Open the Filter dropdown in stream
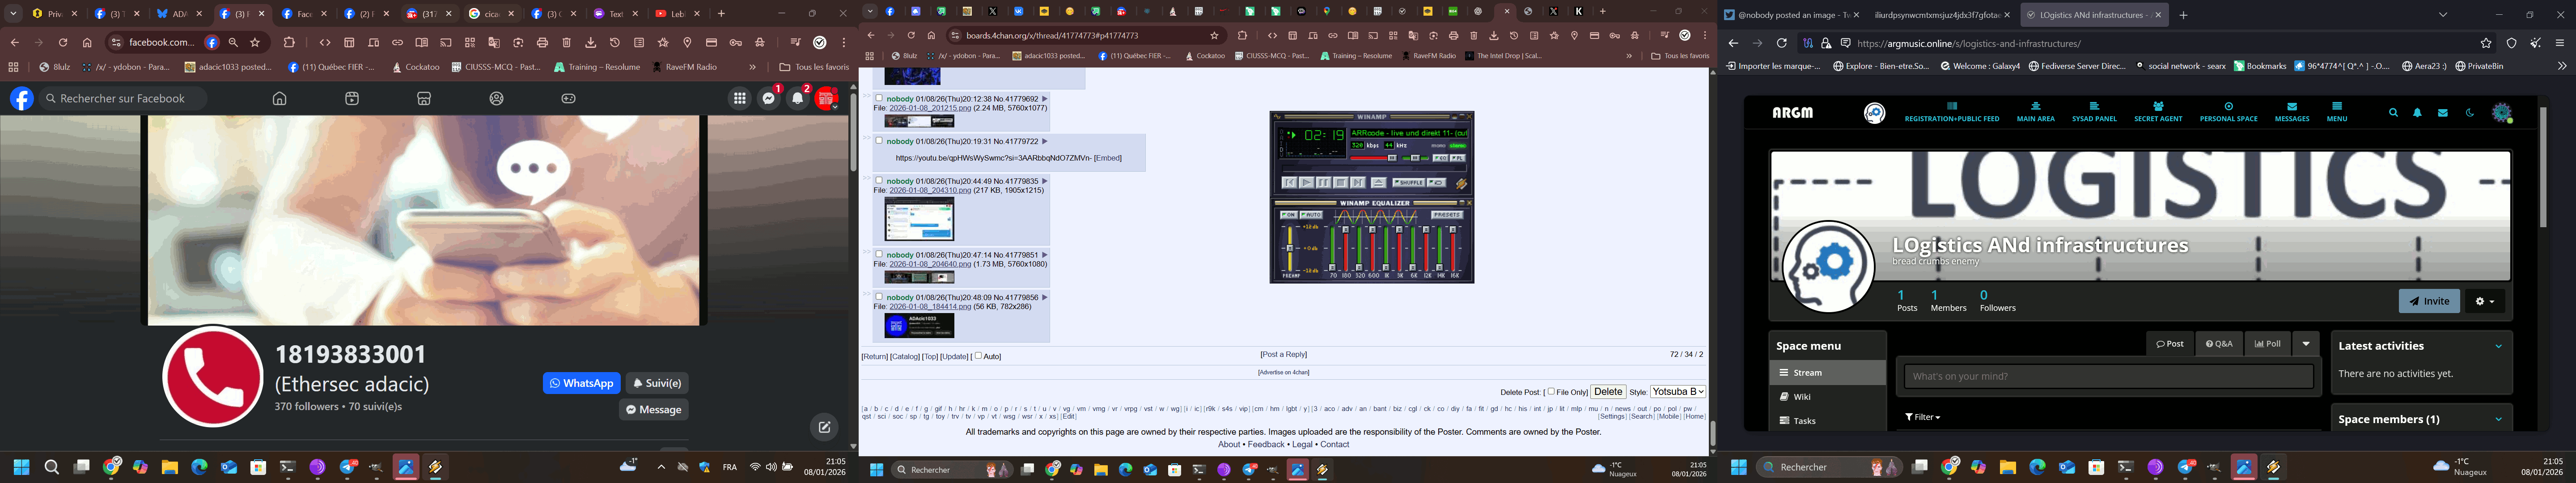 point(1922,417)
